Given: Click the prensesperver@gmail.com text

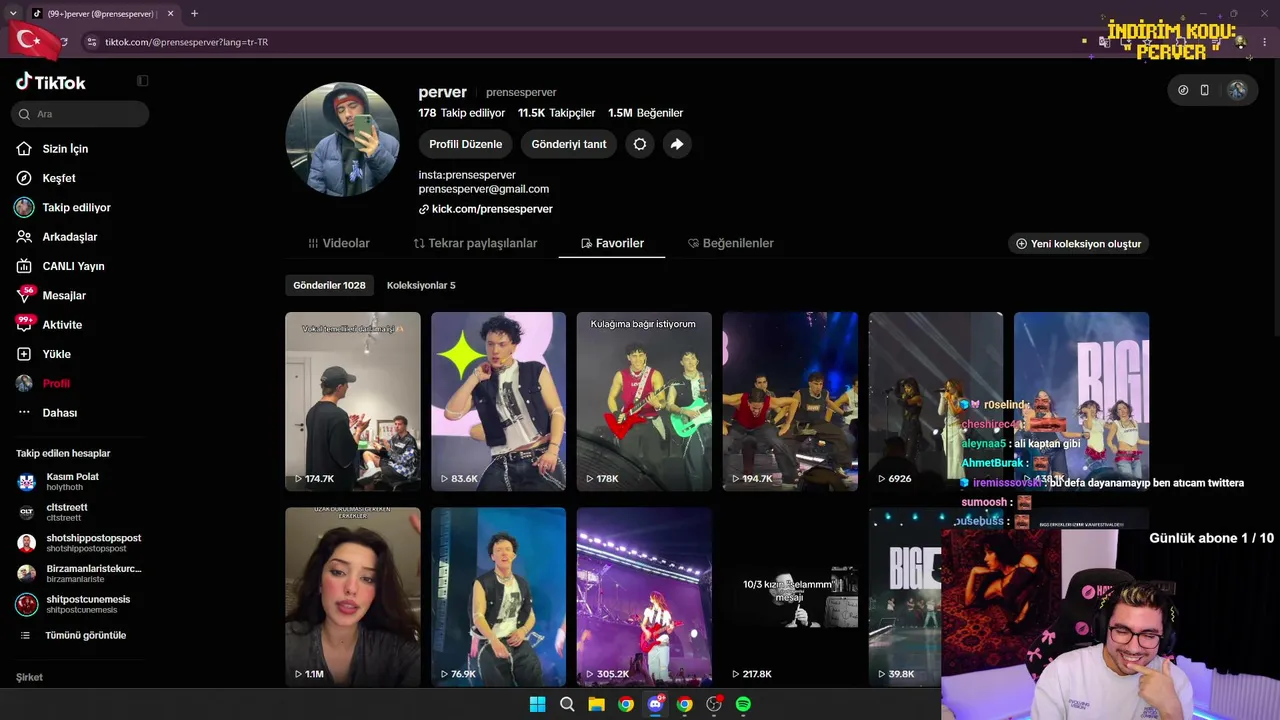Looking at the screenshot, I should click(484, 189).
